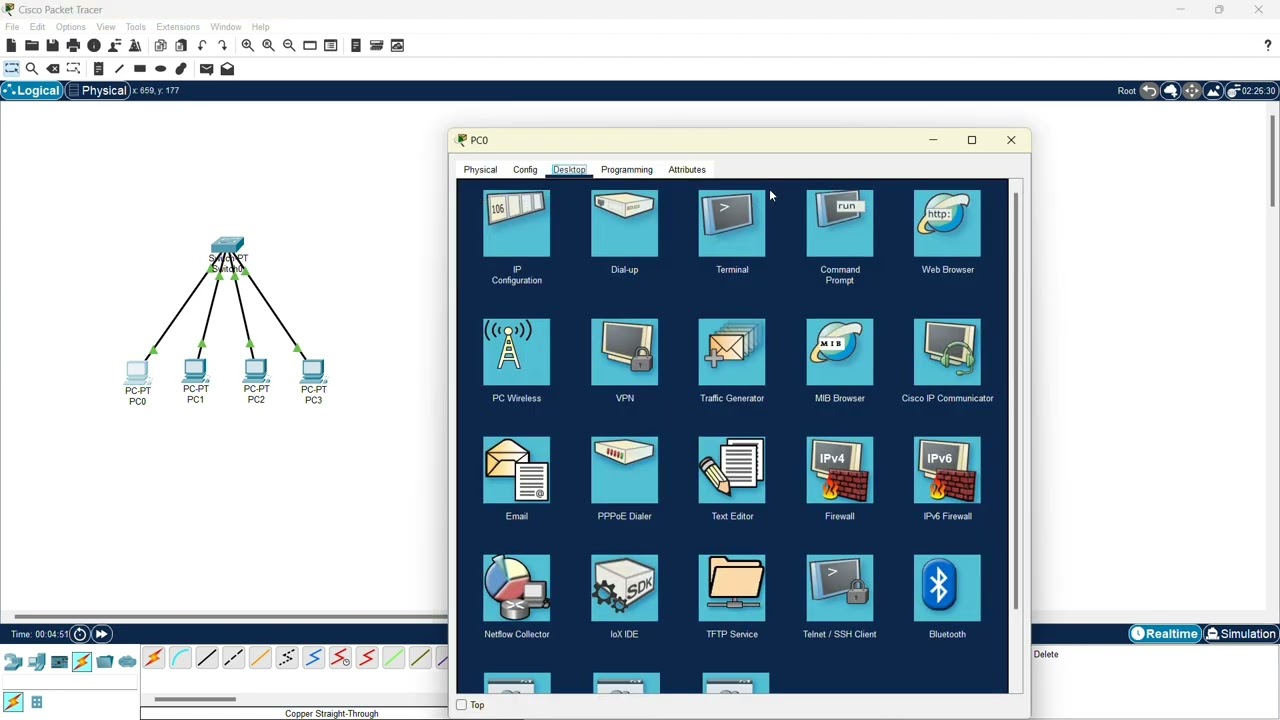Open Attributes tab in PC0
The image size is (1280, 720).
(x=687, y=170)
